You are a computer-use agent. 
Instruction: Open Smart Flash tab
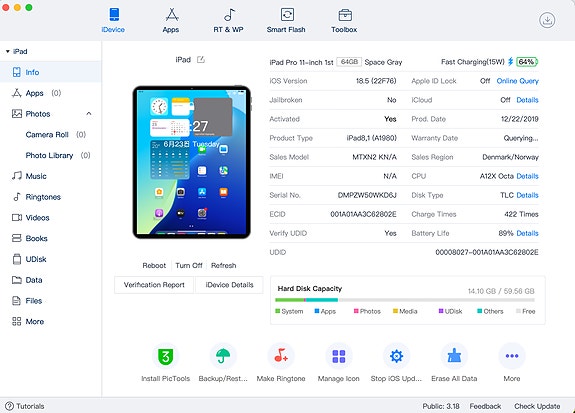click(286, 20)
